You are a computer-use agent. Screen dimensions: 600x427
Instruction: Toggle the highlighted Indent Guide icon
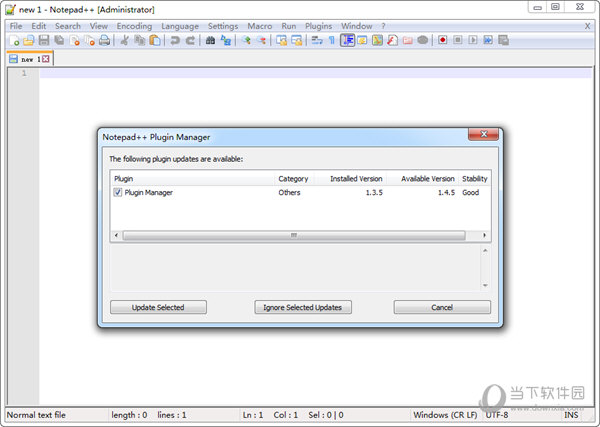point(347,40)
